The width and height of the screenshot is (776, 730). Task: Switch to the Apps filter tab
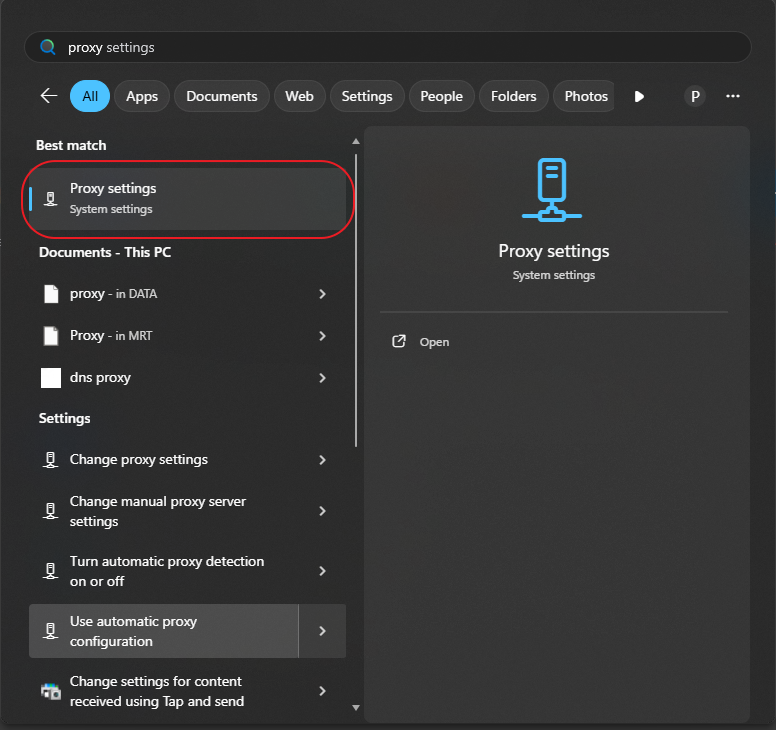(x=142, y=96)
